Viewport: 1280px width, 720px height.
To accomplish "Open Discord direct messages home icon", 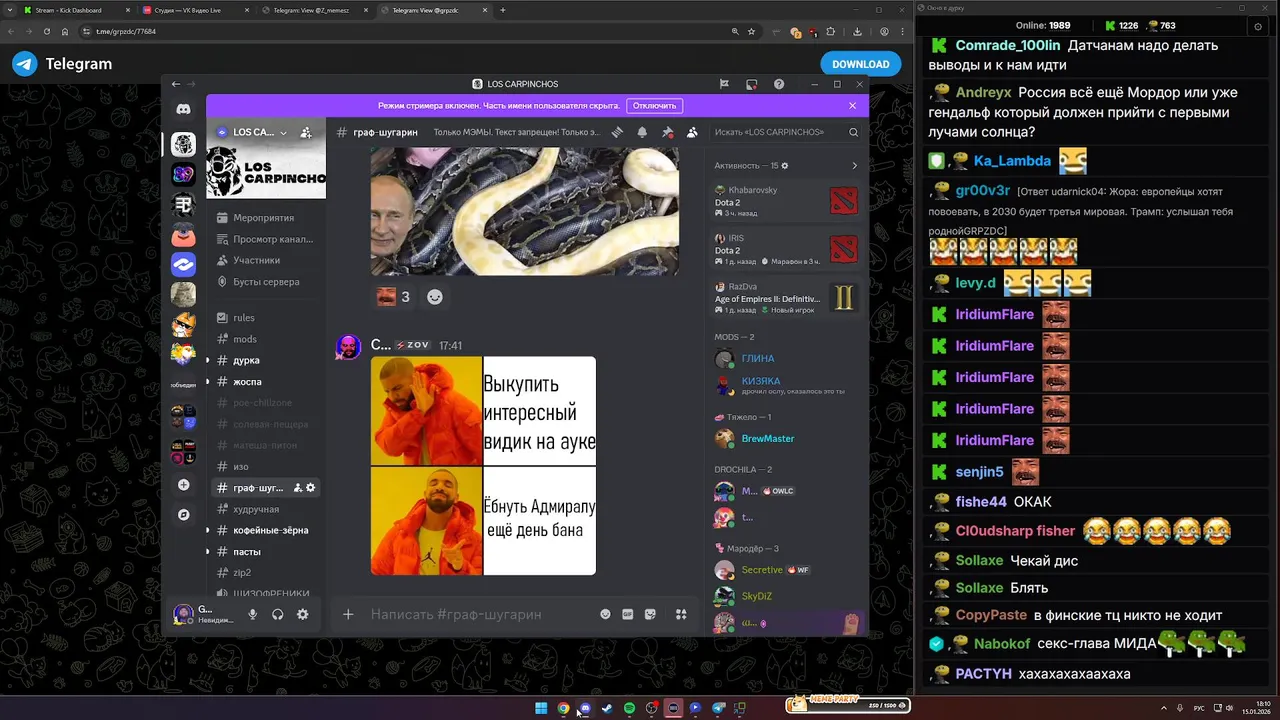I will (x=183, y=109).
